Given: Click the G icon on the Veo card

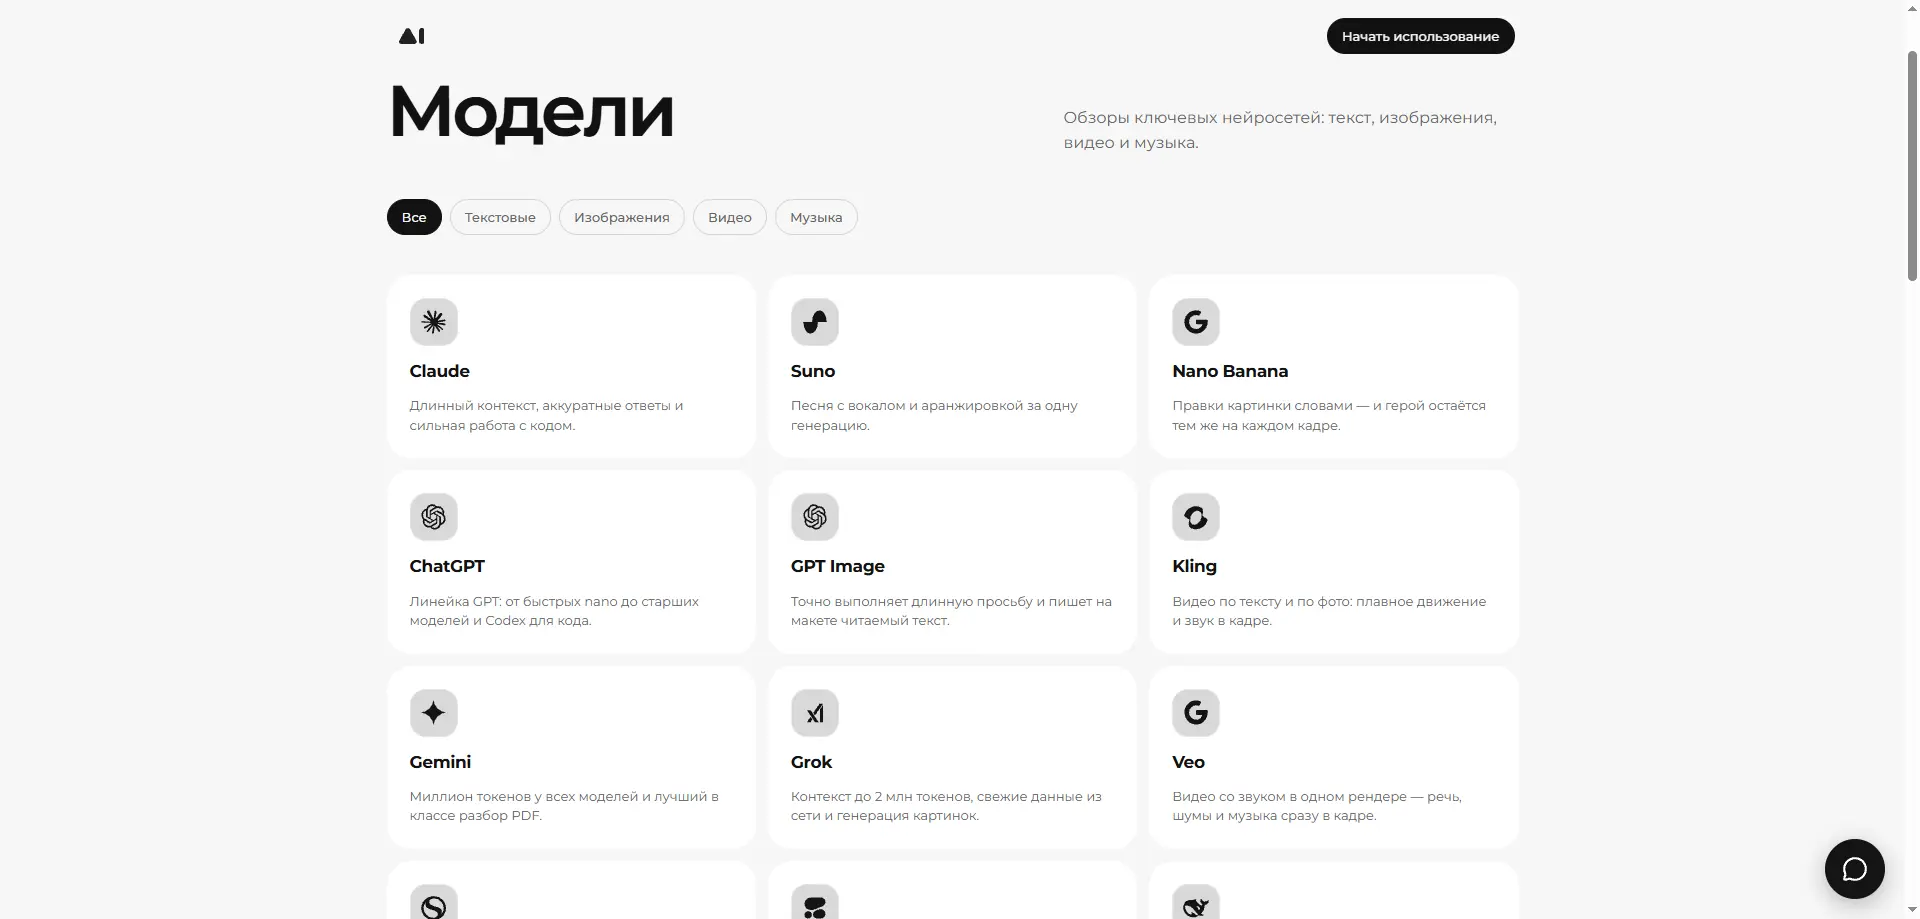Looking at the screenshot, I should point(1196,713).
